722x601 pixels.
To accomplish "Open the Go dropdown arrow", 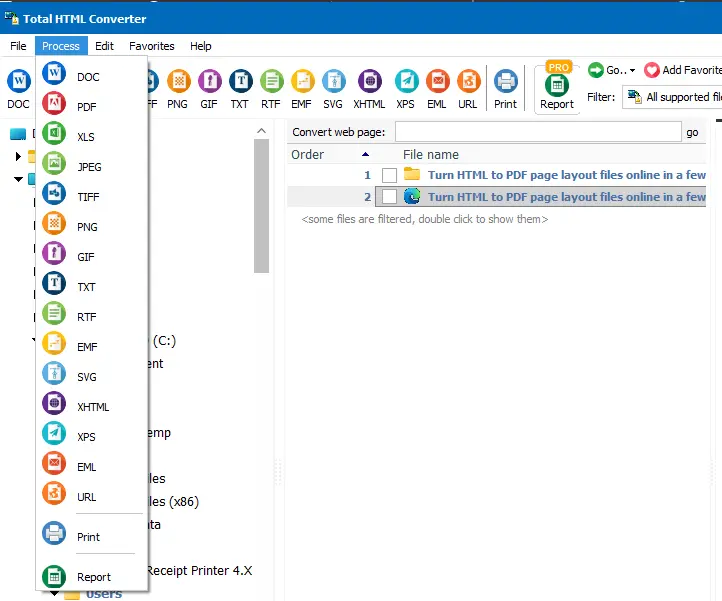I will coord(632,70).
